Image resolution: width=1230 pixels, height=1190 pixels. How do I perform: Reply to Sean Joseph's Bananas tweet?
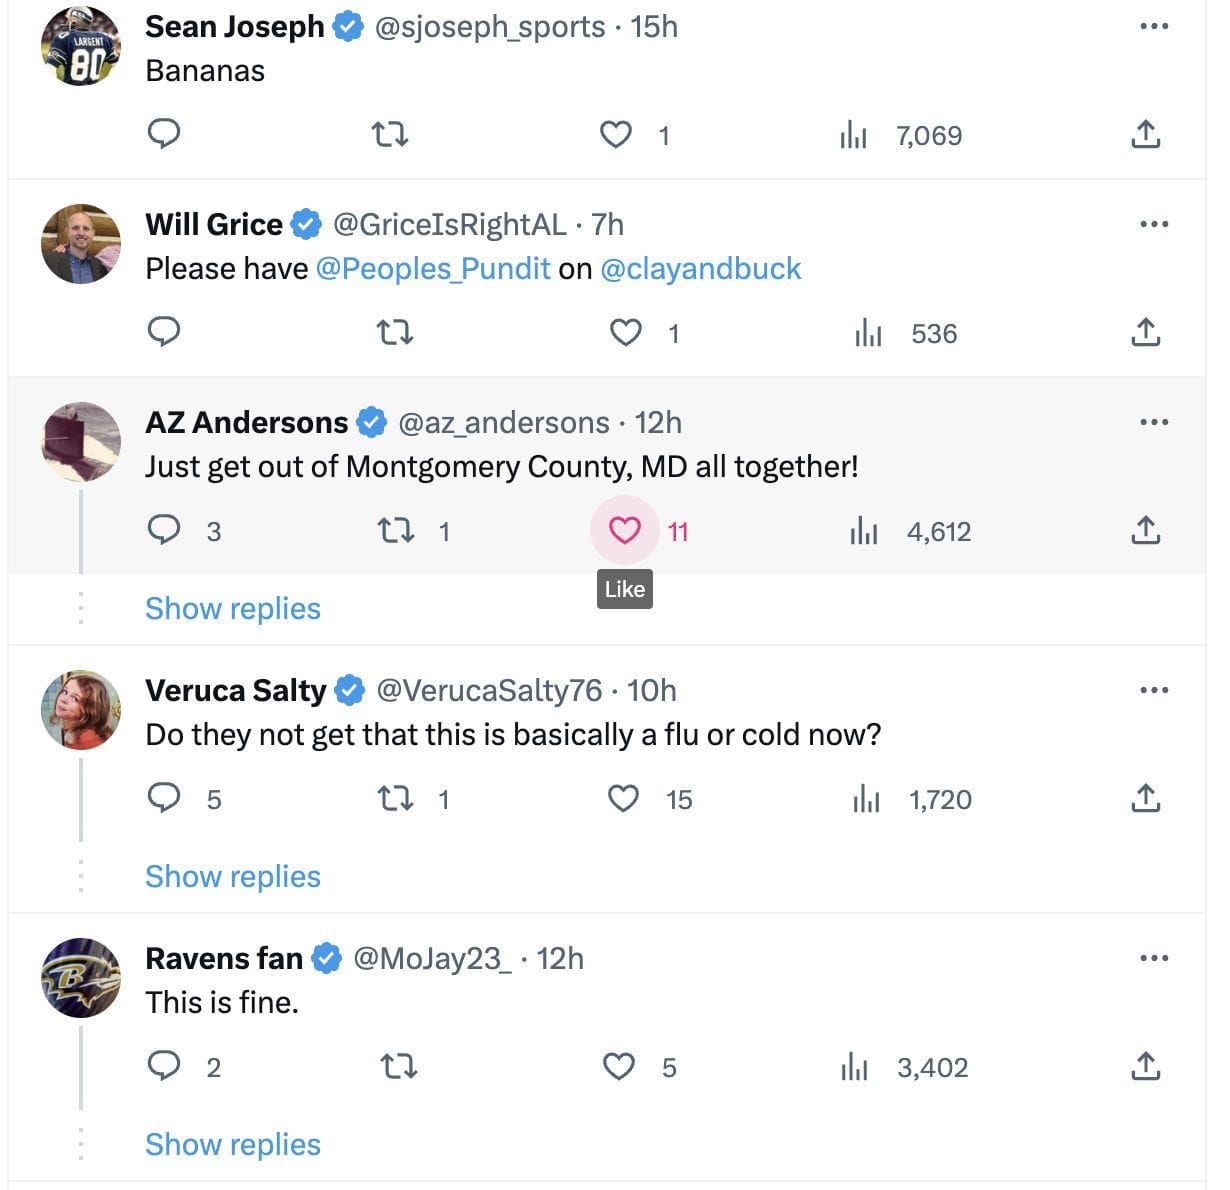click(163, 133)
